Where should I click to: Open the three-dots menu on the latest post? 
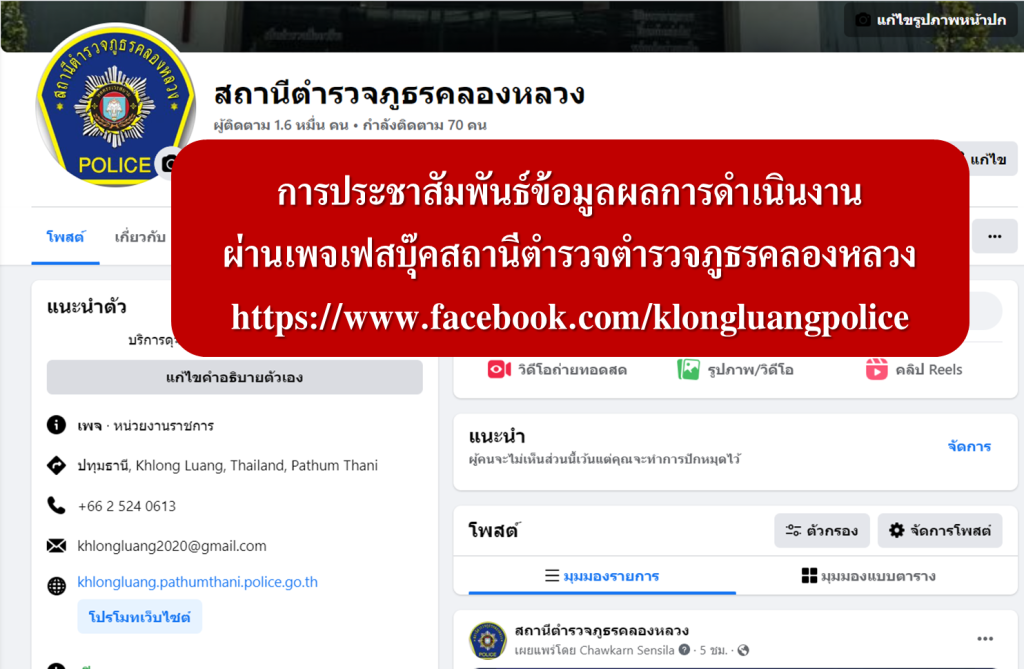click(985, 639)
